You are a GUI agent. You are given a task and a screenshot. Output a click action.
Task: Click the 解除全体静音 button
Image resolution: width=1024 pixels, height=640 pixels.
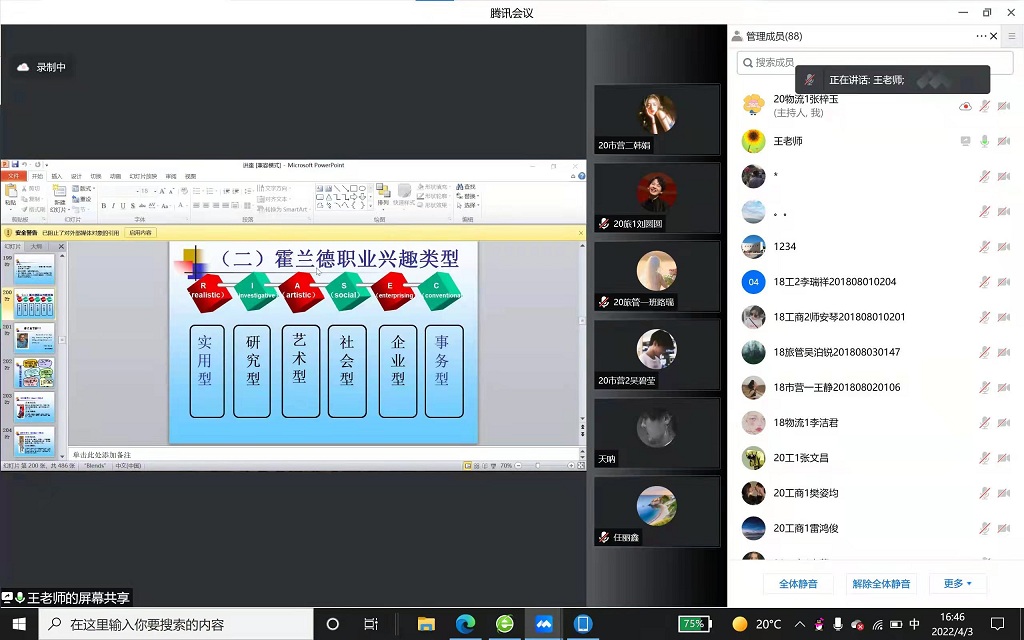pyautogui.click(x=881, y=583)
